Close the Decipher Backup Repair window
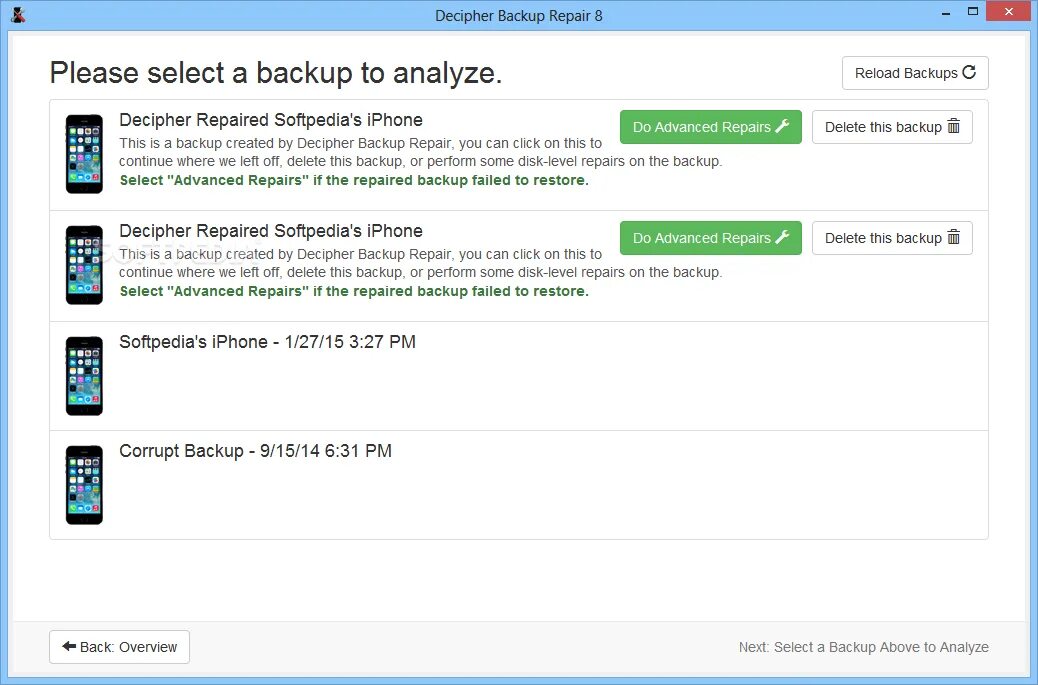Screen dimensions: 1038x685 tap(1008, 14)
